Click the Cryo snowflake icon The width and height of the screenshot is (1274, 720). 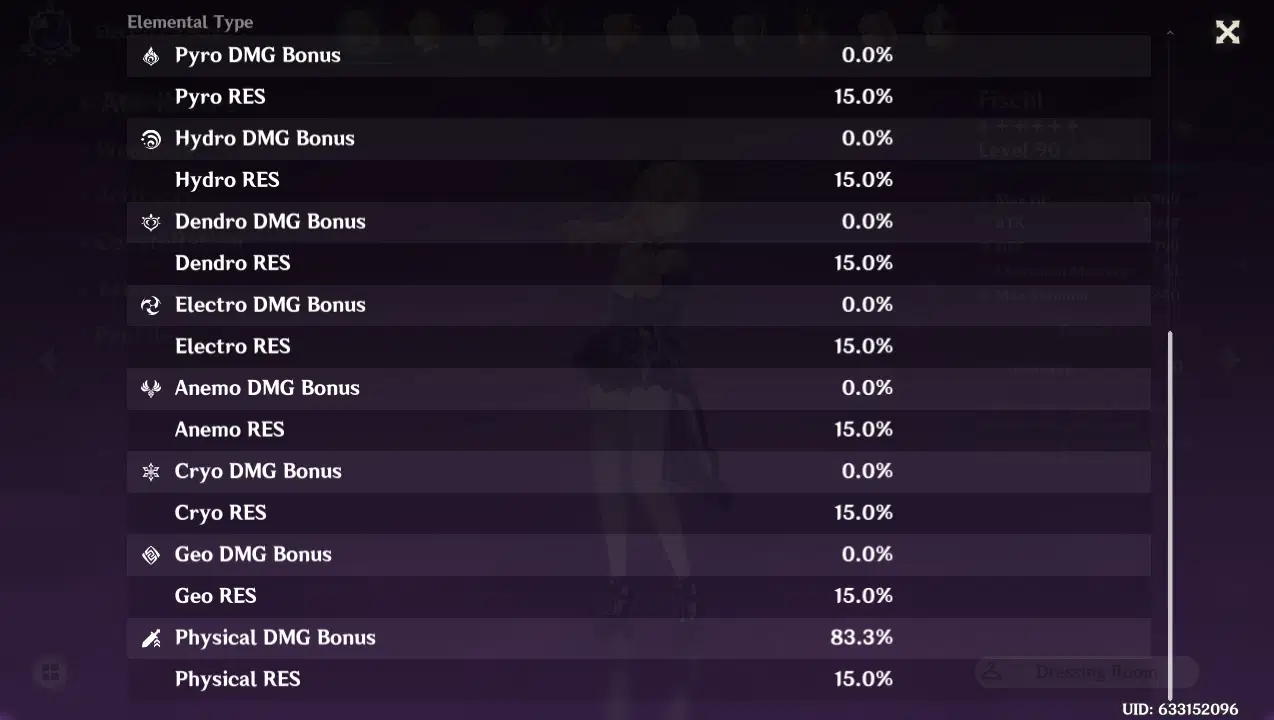[150, 470]
